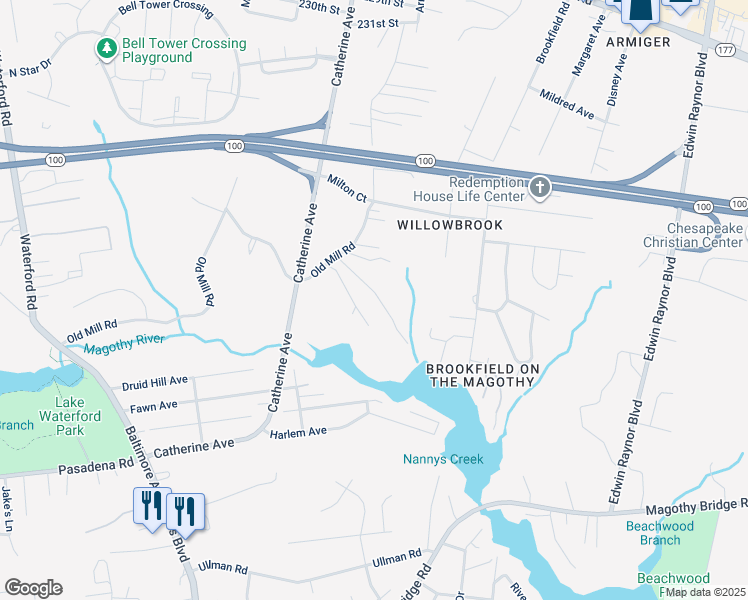Click the Armiger neighborhood label
Image resolution: width=748 pixels, height=600 pixels.
[638, 42]
